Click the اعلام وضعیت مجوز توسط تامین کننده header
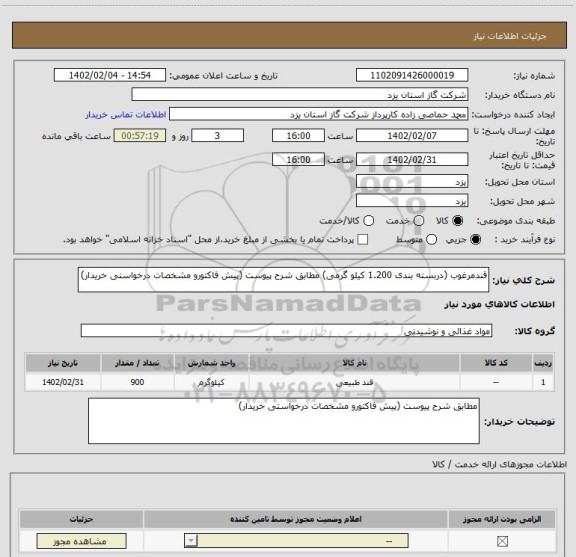The image size is (576, 557). [296, 519]
